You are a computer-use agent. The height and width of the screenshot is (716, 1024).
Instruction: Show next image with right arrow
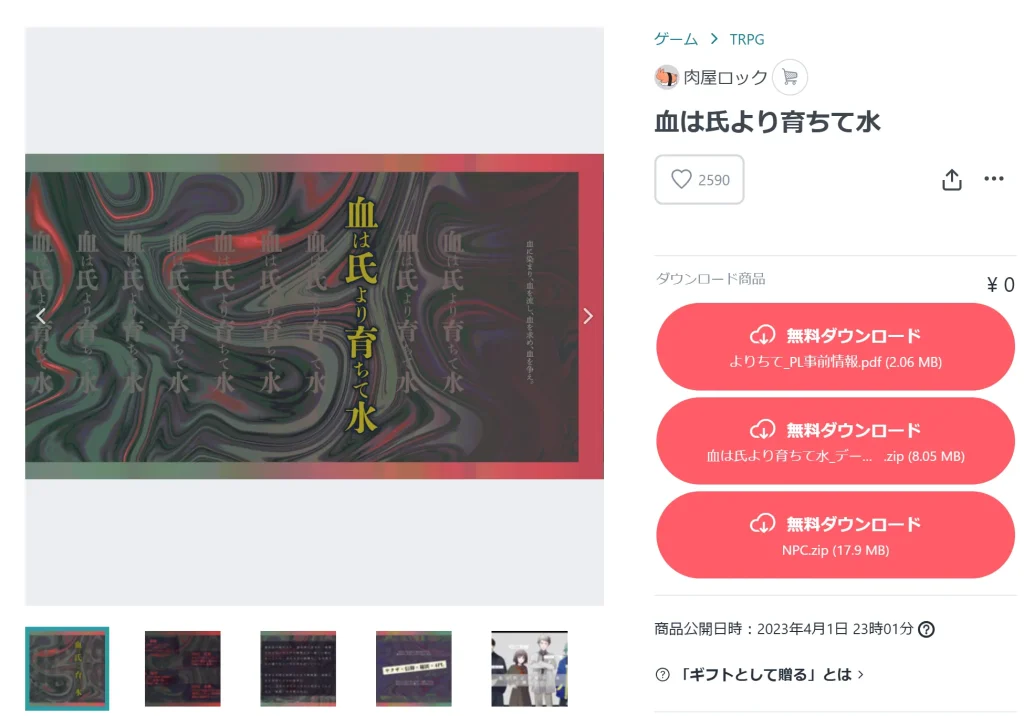(x=588, y=316)
